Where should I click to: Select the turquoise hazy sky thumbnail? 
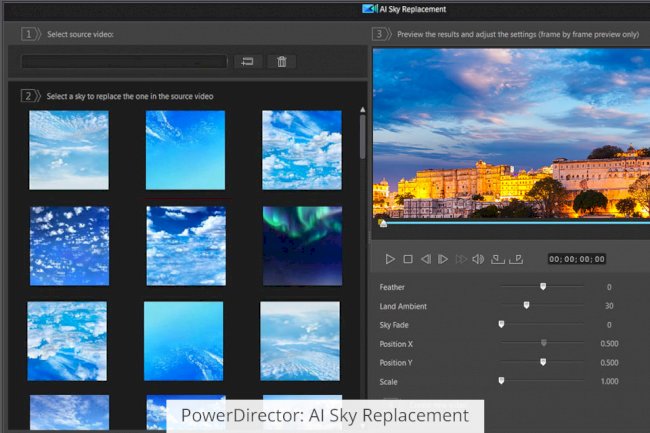[x=184, y=341]
